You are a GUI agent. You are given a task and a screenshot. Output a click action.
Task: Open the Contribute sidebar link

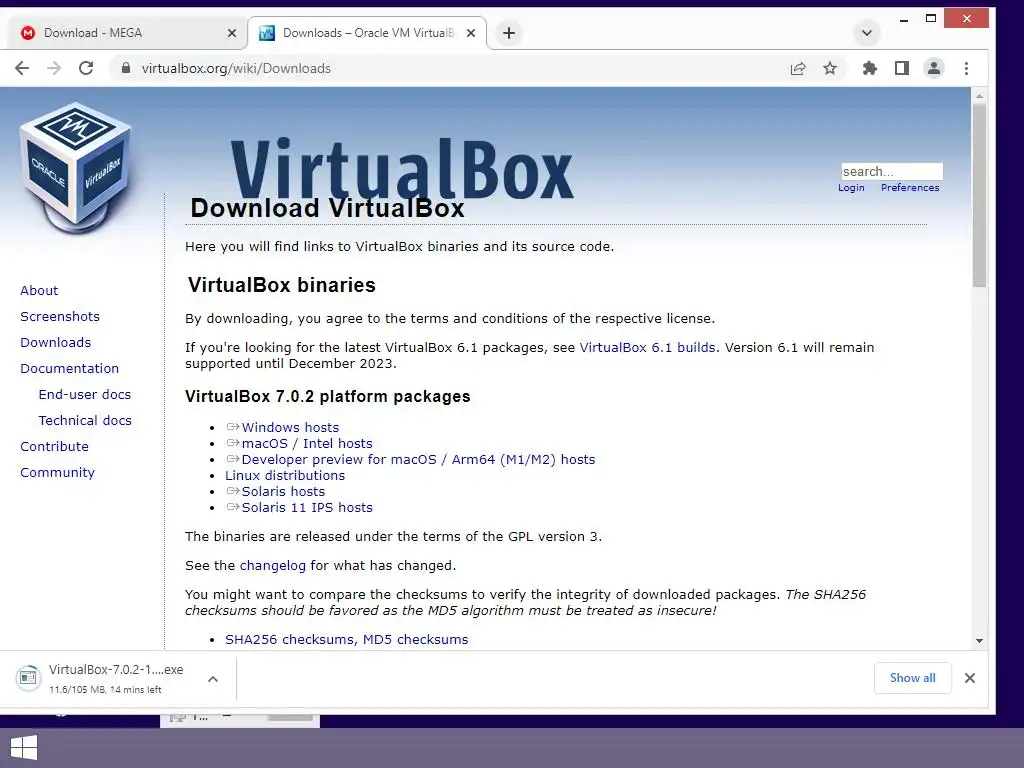tap(54, 447)
